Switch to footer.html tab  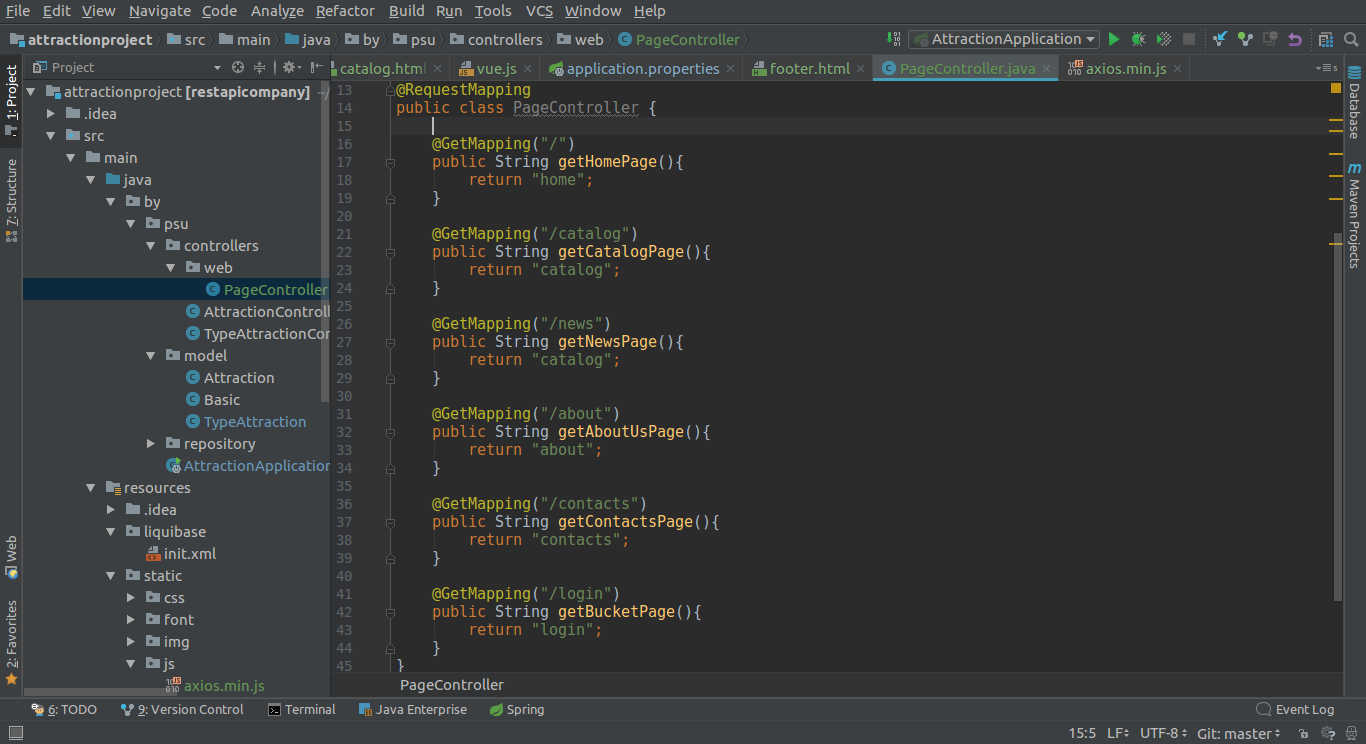[x=810, y=69]
